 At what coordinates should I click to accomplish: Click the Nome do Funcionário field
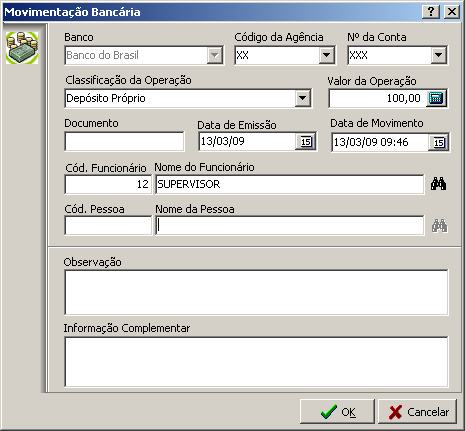(290, 184)
